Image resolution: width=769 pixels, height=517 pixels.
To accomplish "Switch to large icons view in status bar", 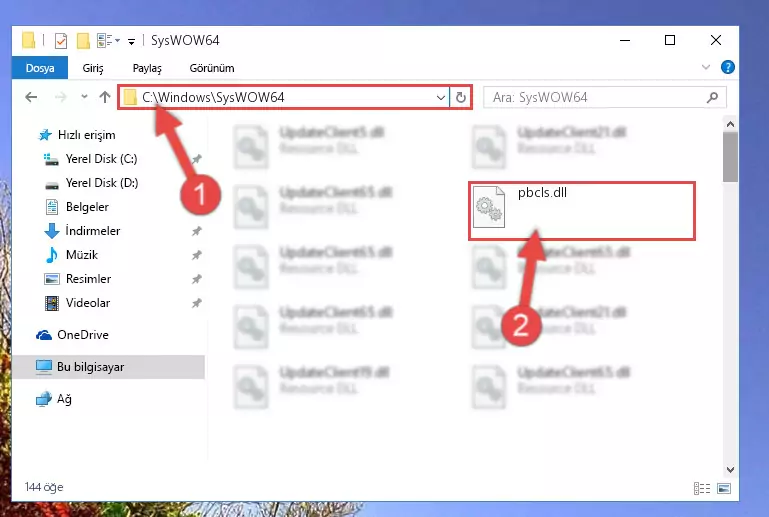I will [x=724, y=488].
